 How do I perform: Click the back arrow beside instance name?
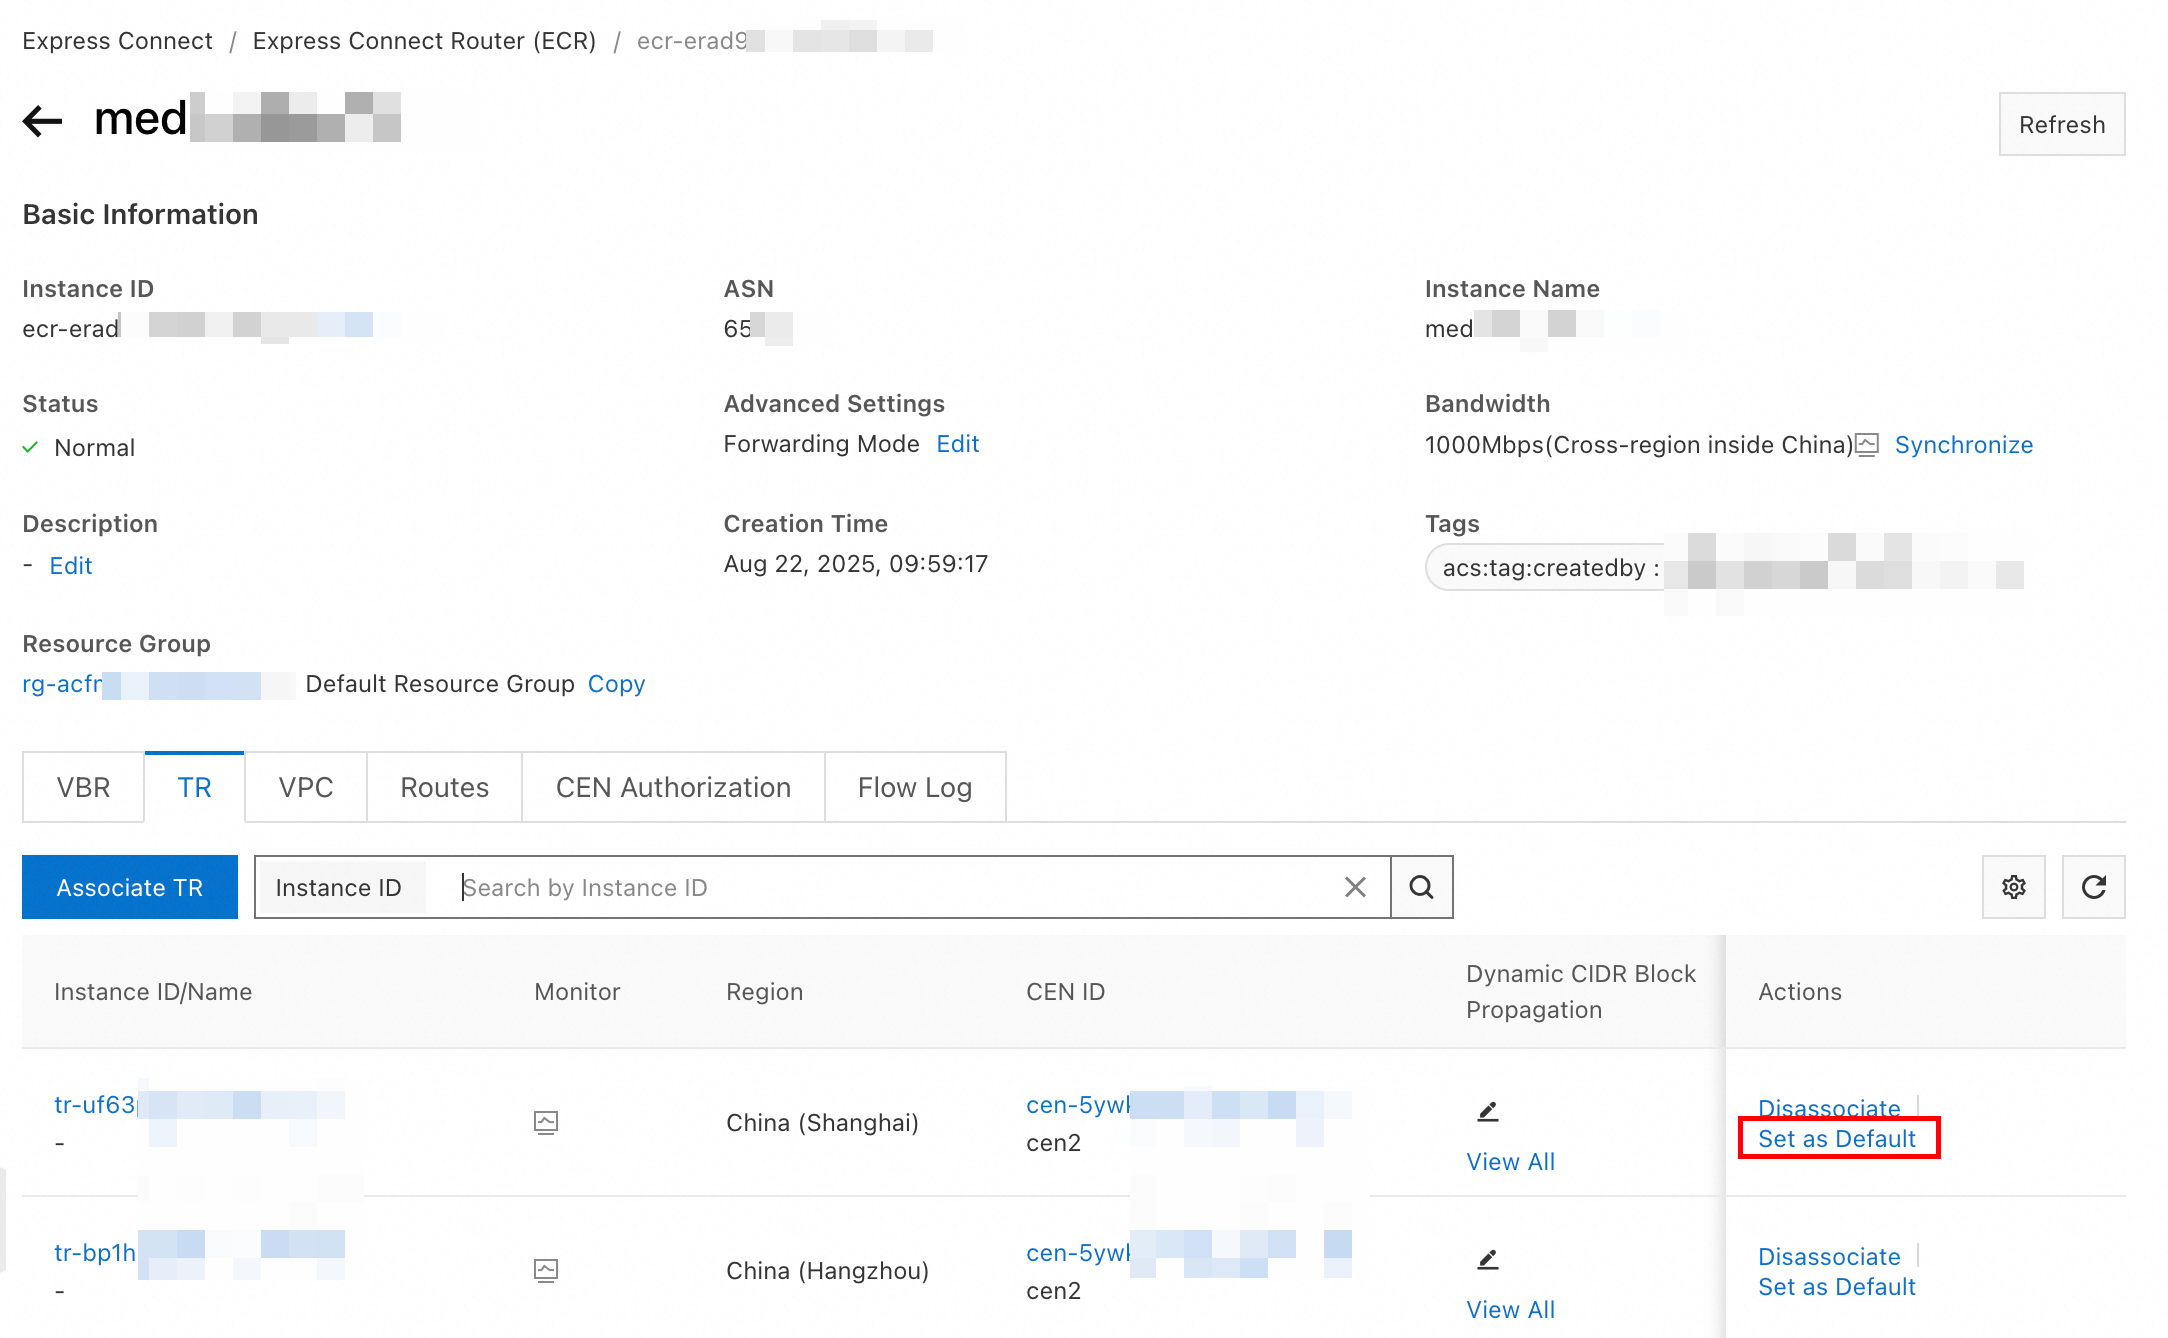43,121
